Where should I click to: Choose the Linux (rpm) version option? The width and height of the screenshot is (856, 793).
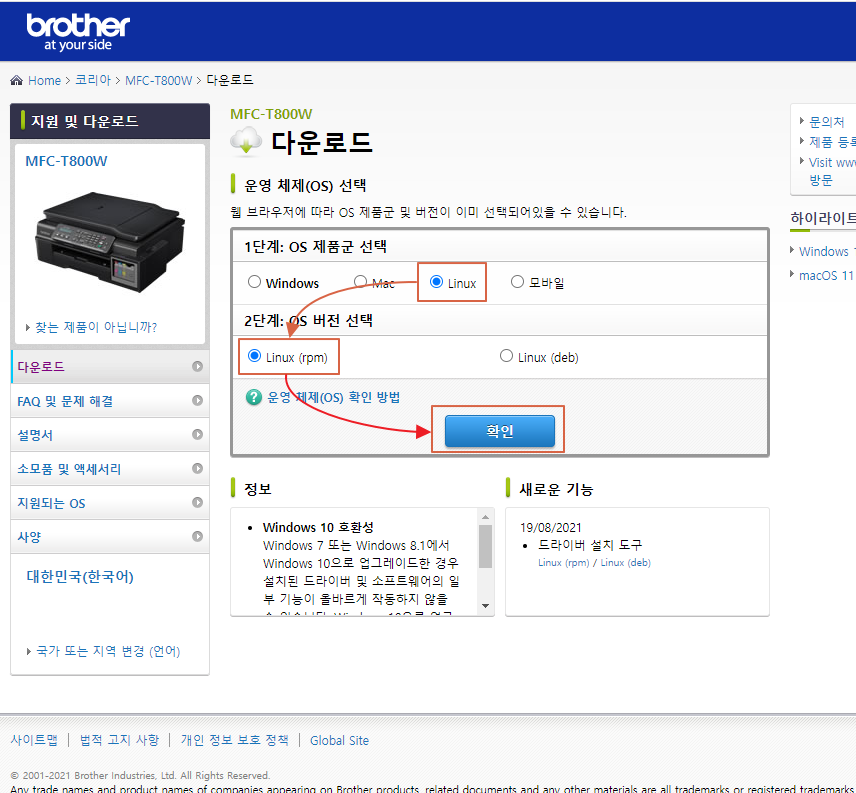pyautogui.click(x=254, y=356)
